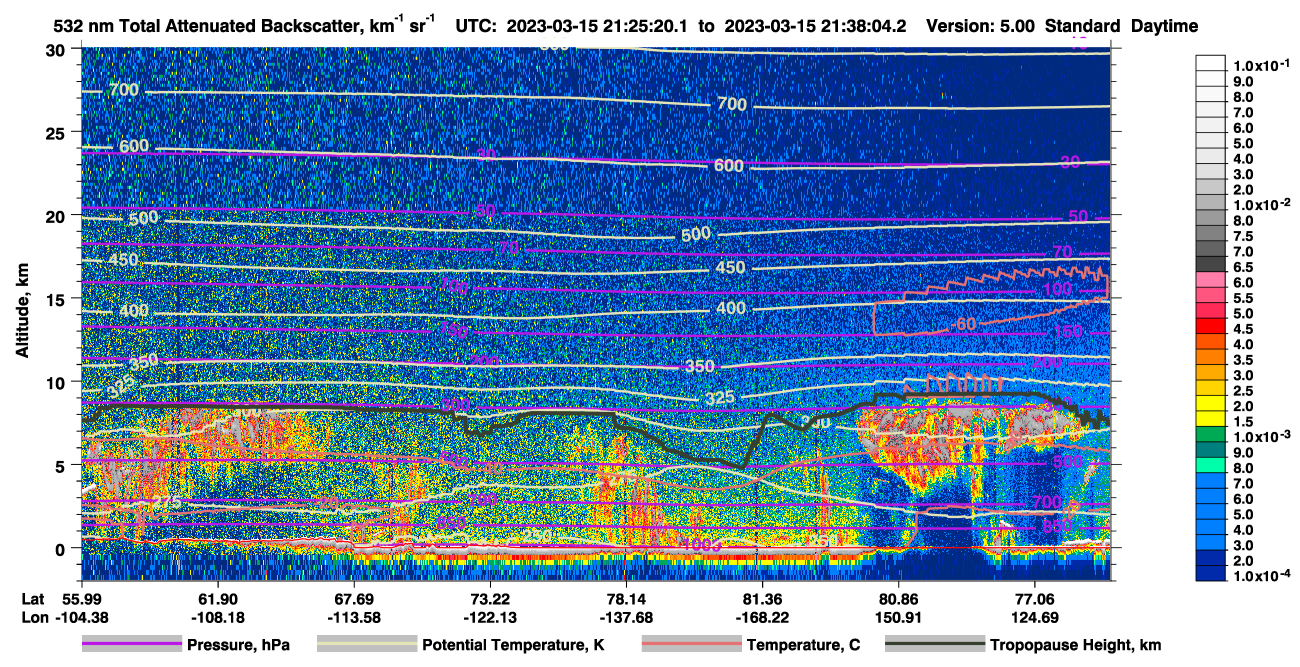Image resolution: width=1300 pixels, height=667 pixels.
Task: Click the latitude value 73.22
Action: tap(488, 598)
